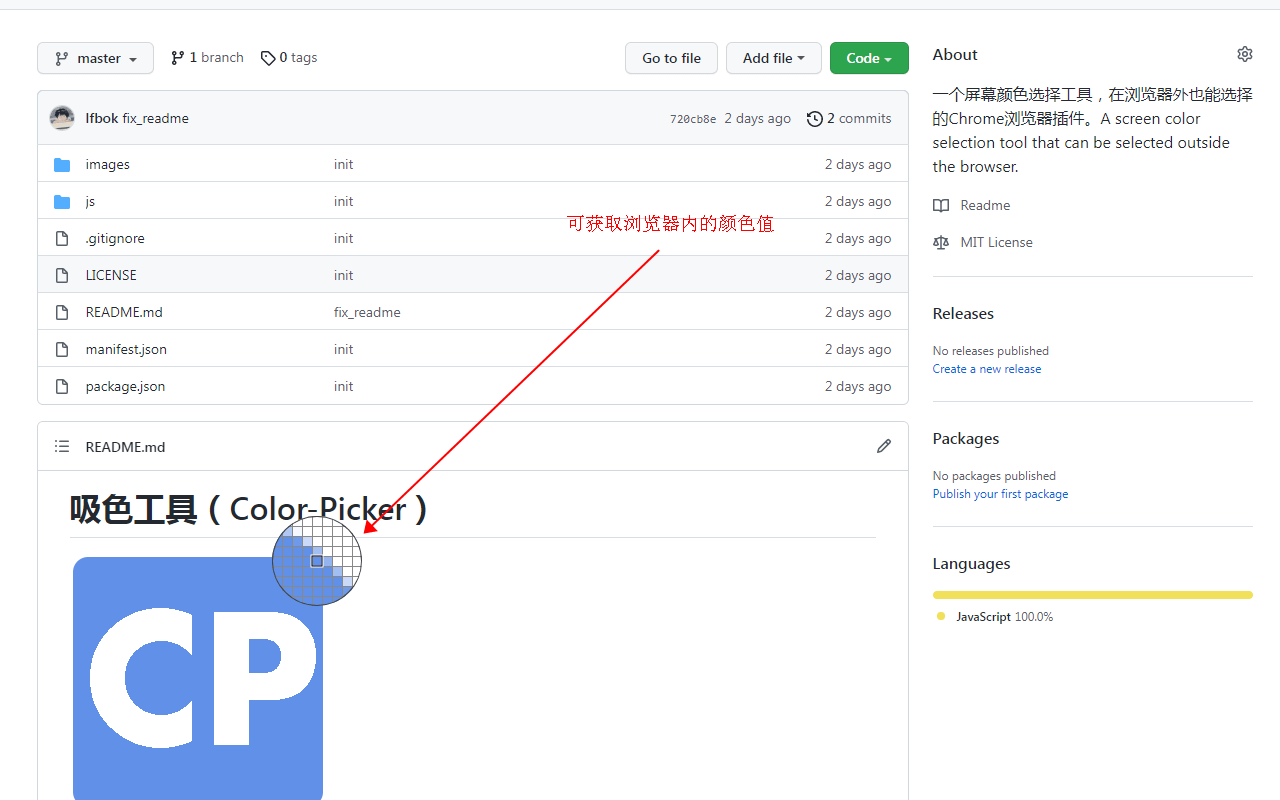Screen dimensions: 1280x800
Task: Click the js folder icon
Action: pos(62,201)
